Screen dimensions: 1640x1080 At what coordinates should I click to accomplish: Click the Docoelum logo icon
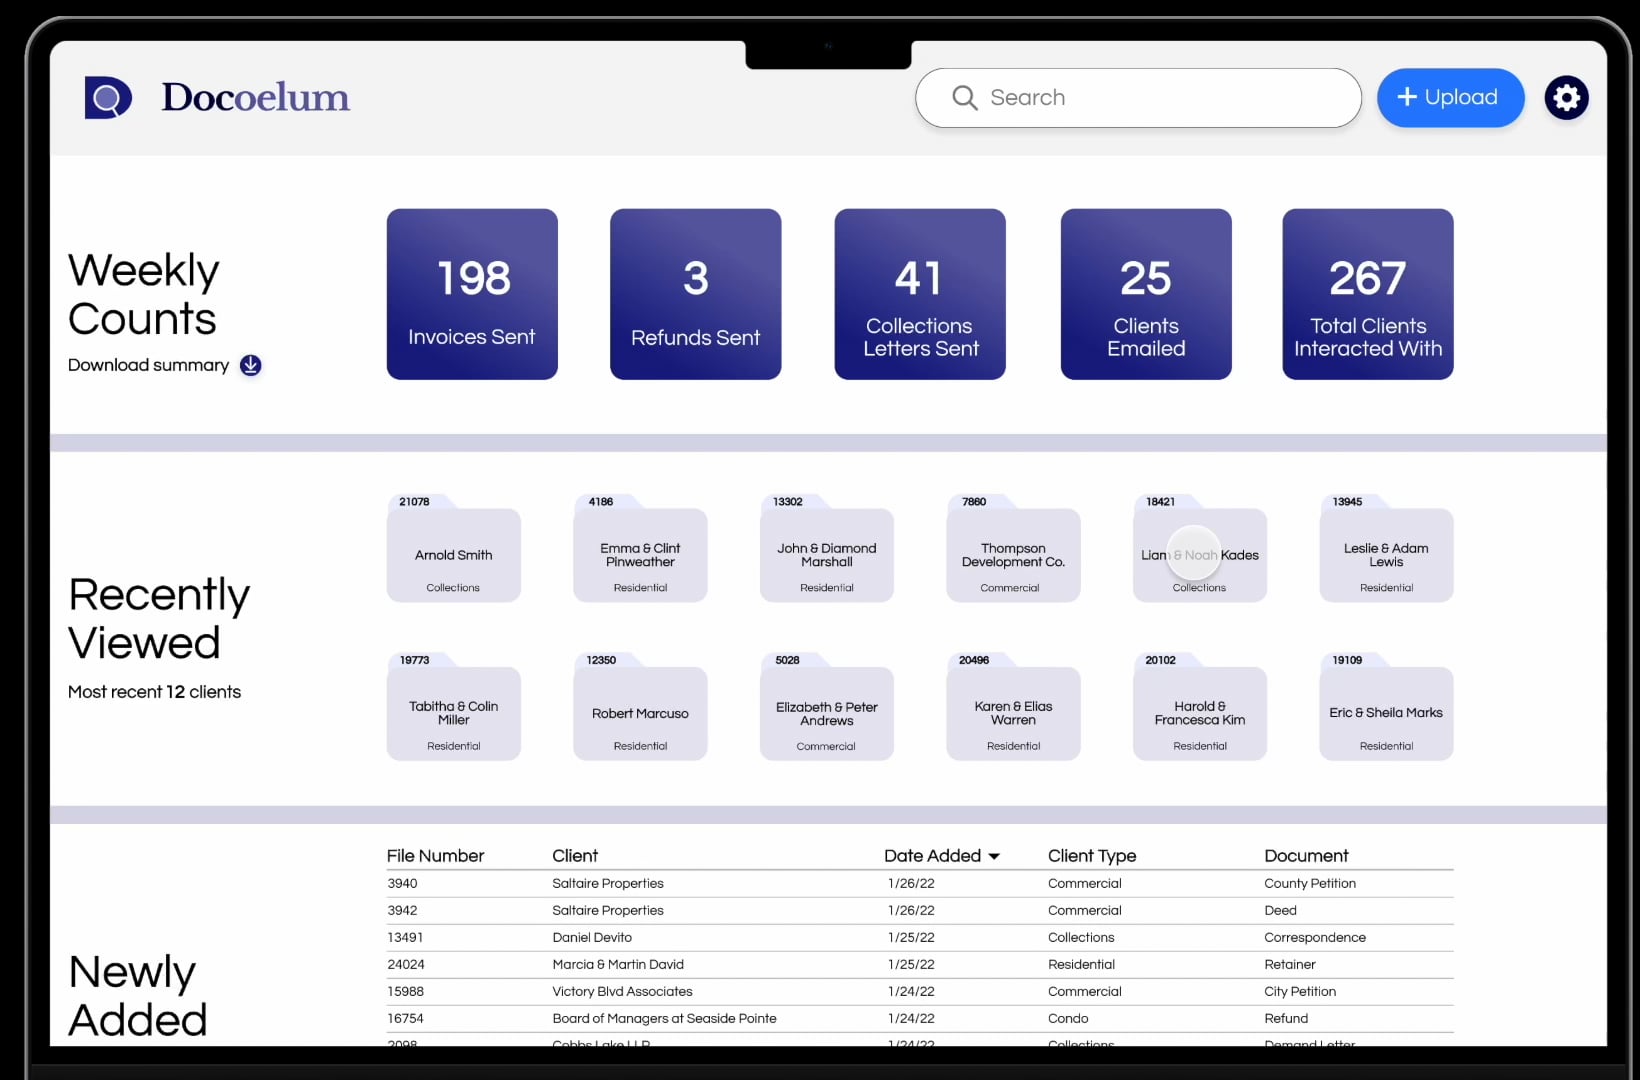108,98
